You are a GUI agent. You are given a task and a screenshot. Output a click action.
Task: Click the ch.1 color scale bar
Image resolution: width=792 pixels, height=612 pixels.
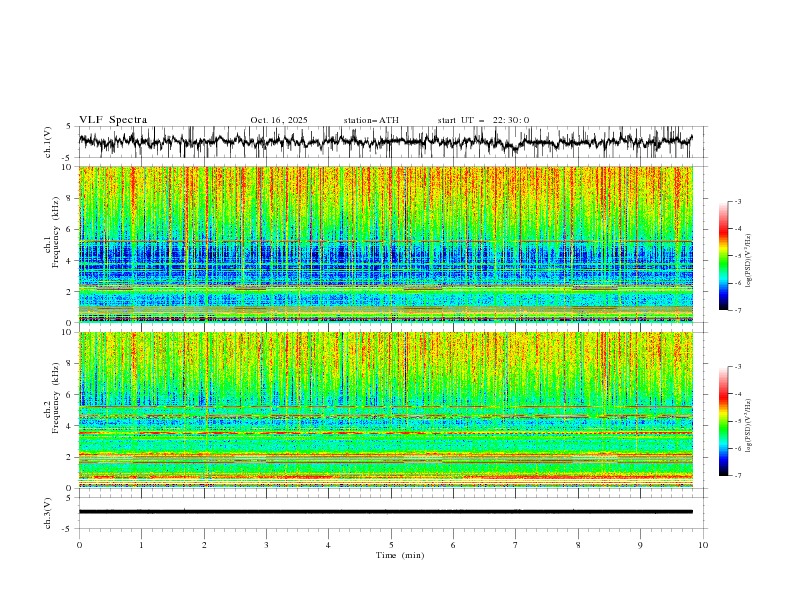coord(723,255)
